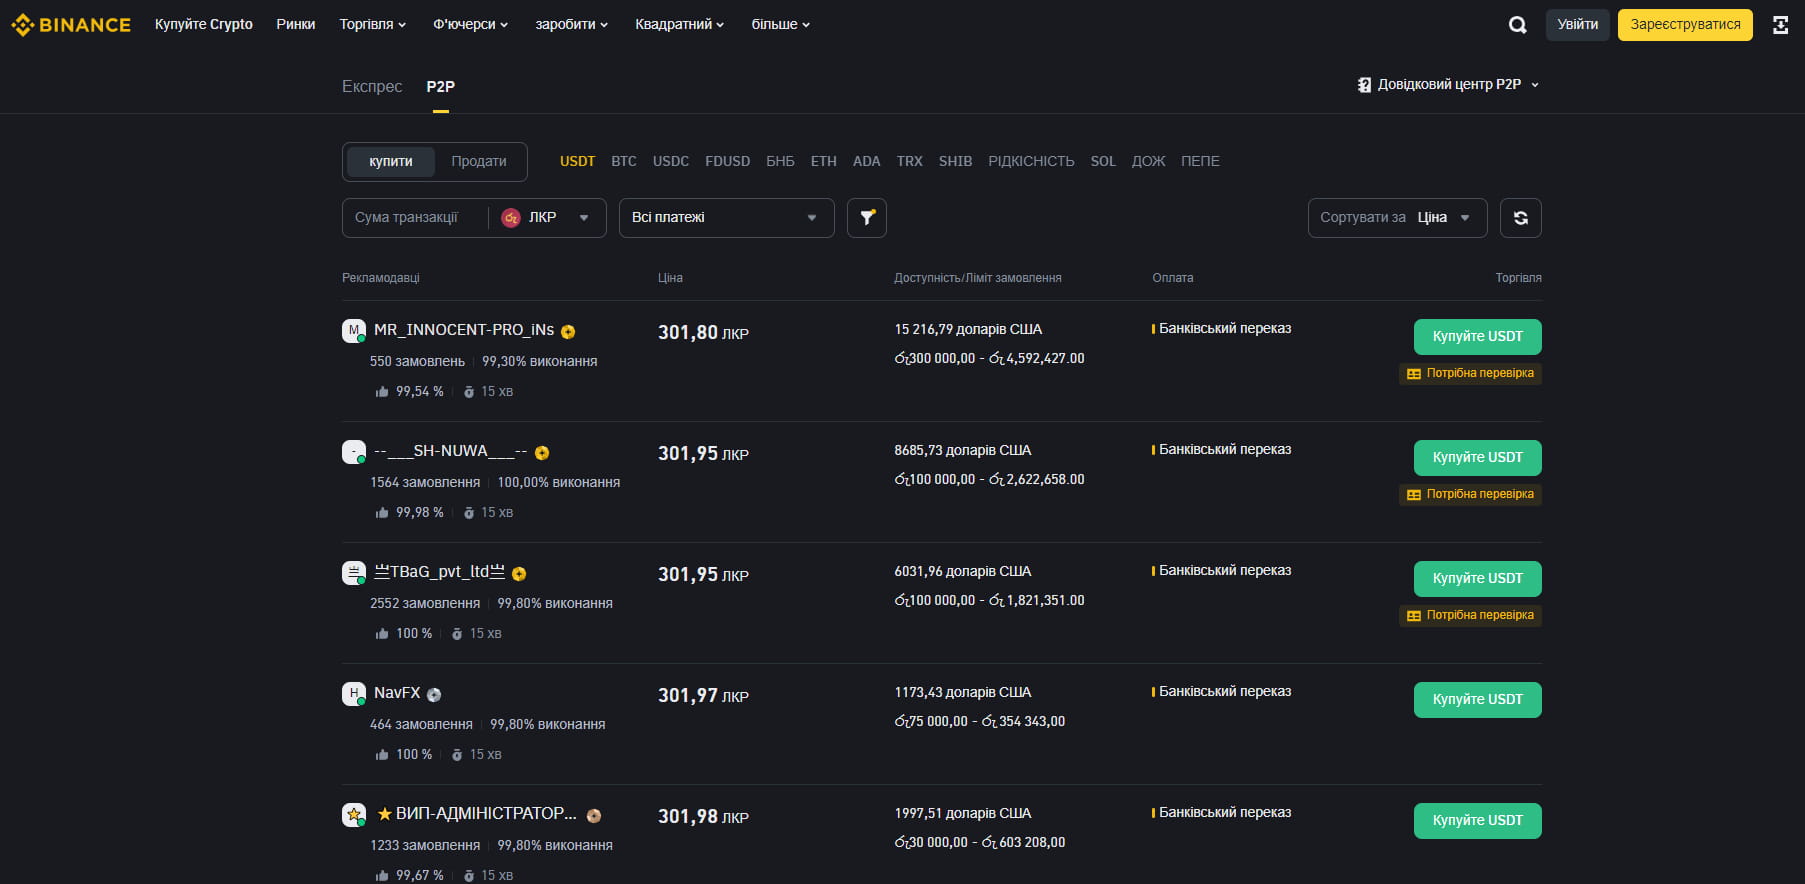Screen dimensions: 1805x884
Task: Click Купуйте USDT for NavFX offer
Action: pyautogui.click(x=1477, y=700)
